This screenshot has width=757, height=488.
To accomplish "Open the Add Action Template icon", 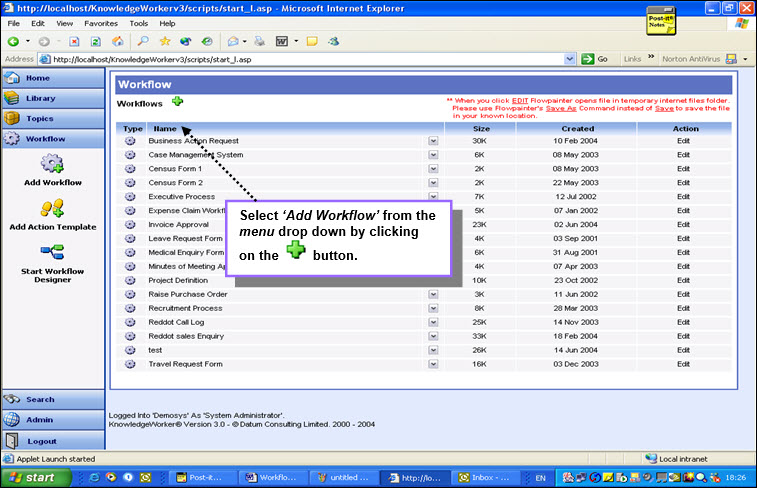I will (x=52, y=208).
